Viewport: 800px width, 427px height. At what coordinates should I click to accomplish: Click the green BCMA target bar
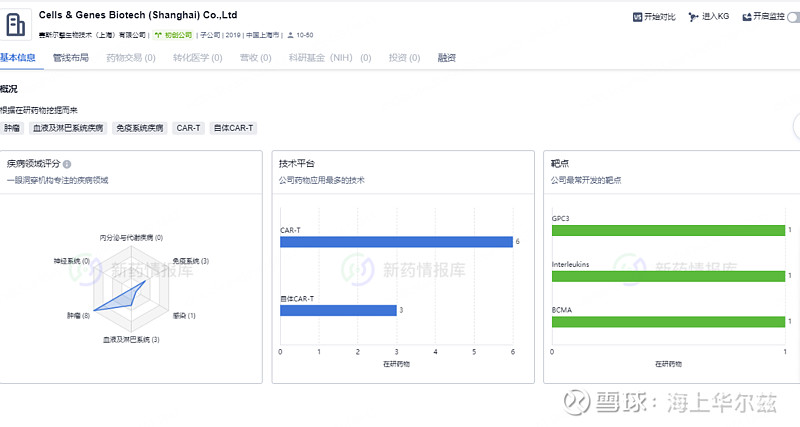(x=668, y=322)
